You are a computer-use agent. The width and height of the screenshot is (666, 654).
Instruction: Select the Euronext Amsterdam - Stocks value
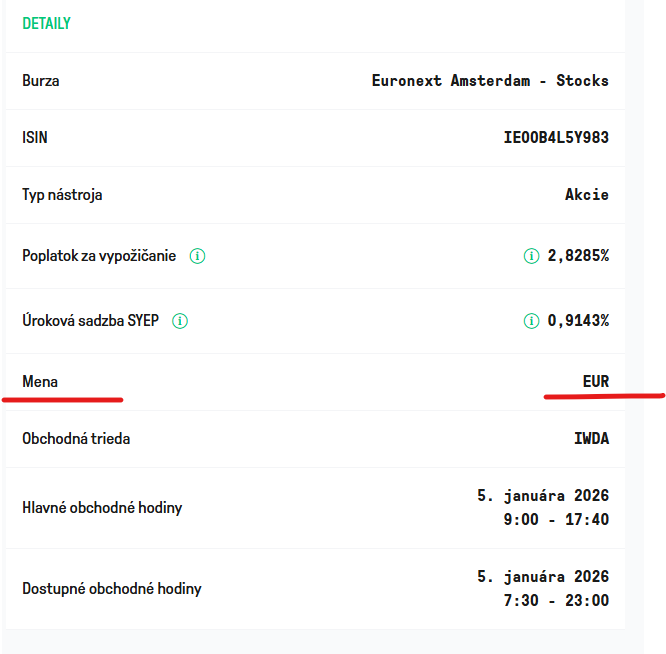(489, 81)
